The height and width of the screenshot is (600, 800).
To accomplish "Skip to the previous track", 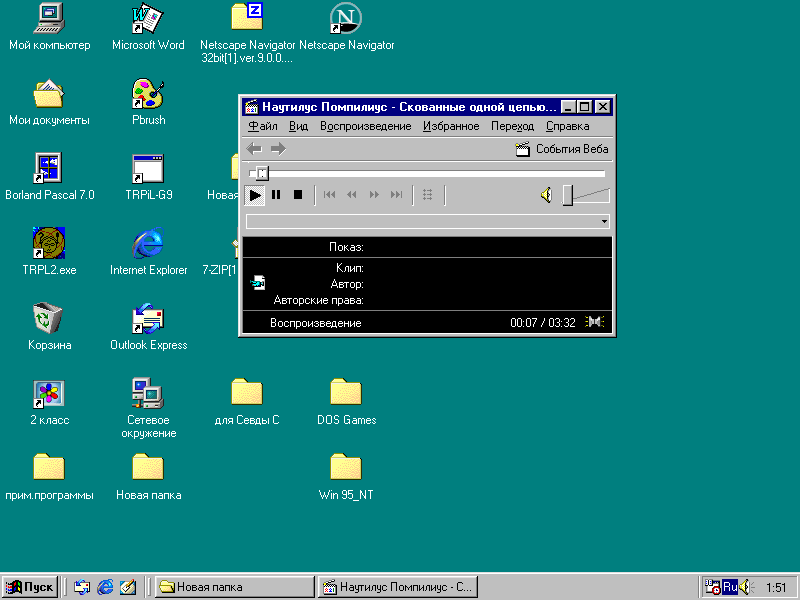I will 329,195.
